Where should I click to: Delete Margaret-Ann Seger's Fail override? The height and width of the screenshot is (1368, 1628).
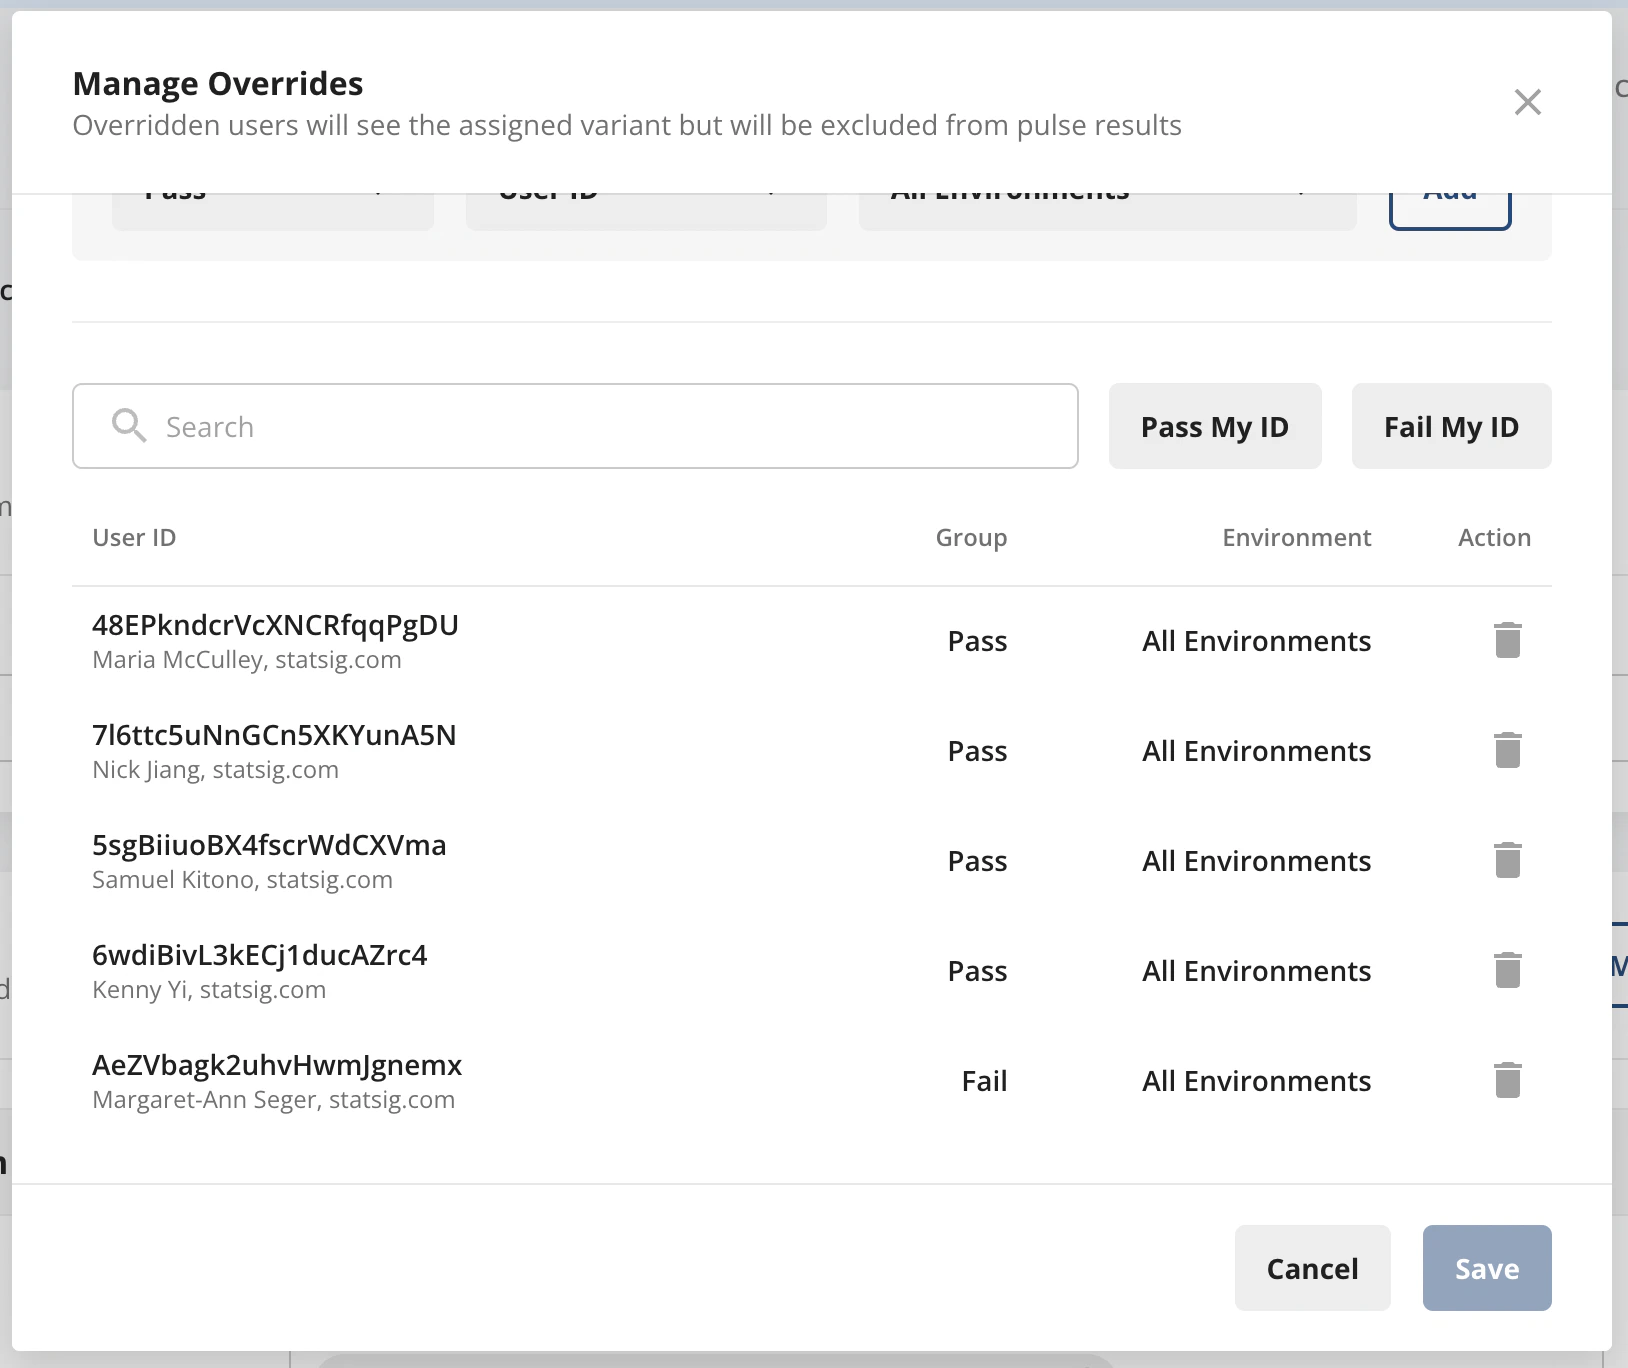click(1506, 1080)
